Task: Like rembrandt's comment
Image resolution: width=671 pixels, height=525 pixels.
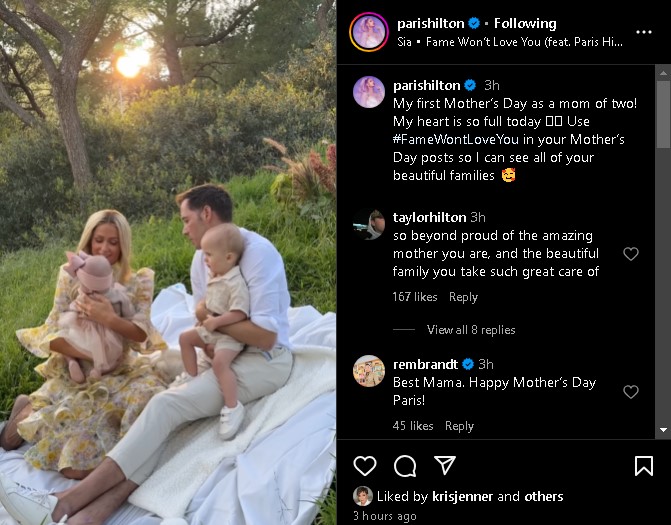Action: [x=631, y=392]
